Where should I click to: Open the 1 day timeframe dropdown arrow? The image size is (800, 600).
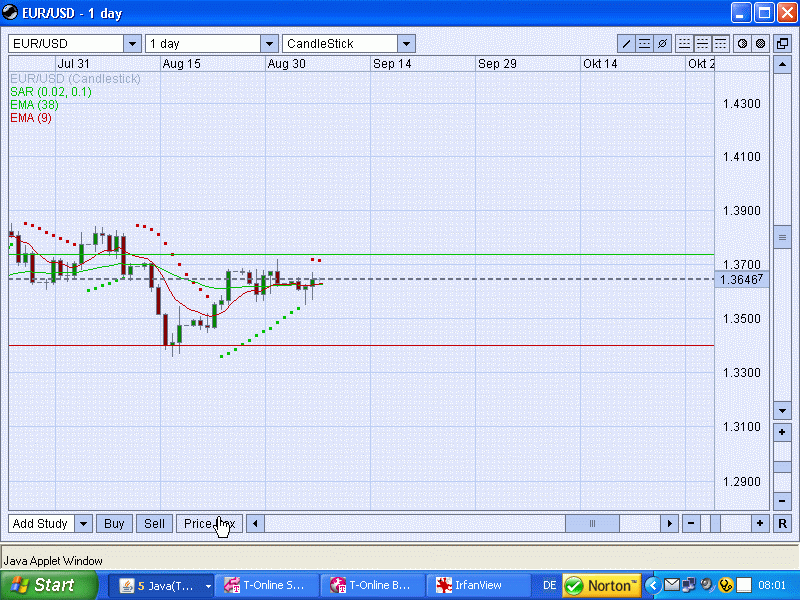[x=269, y=44]
